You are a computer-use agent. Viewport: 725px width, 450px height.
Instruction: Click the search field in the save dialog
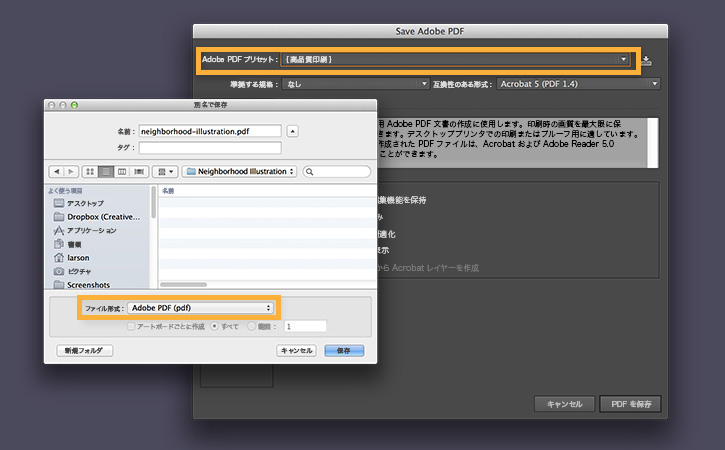[x=337, y=172]
